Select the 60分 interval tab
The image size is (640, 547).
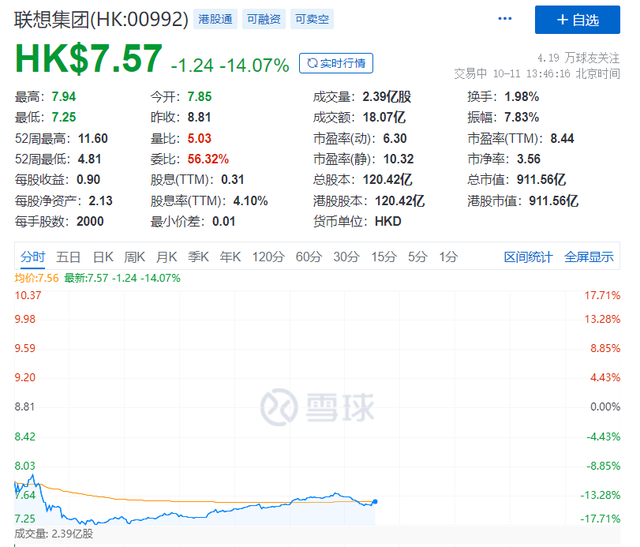pos(309,257)
